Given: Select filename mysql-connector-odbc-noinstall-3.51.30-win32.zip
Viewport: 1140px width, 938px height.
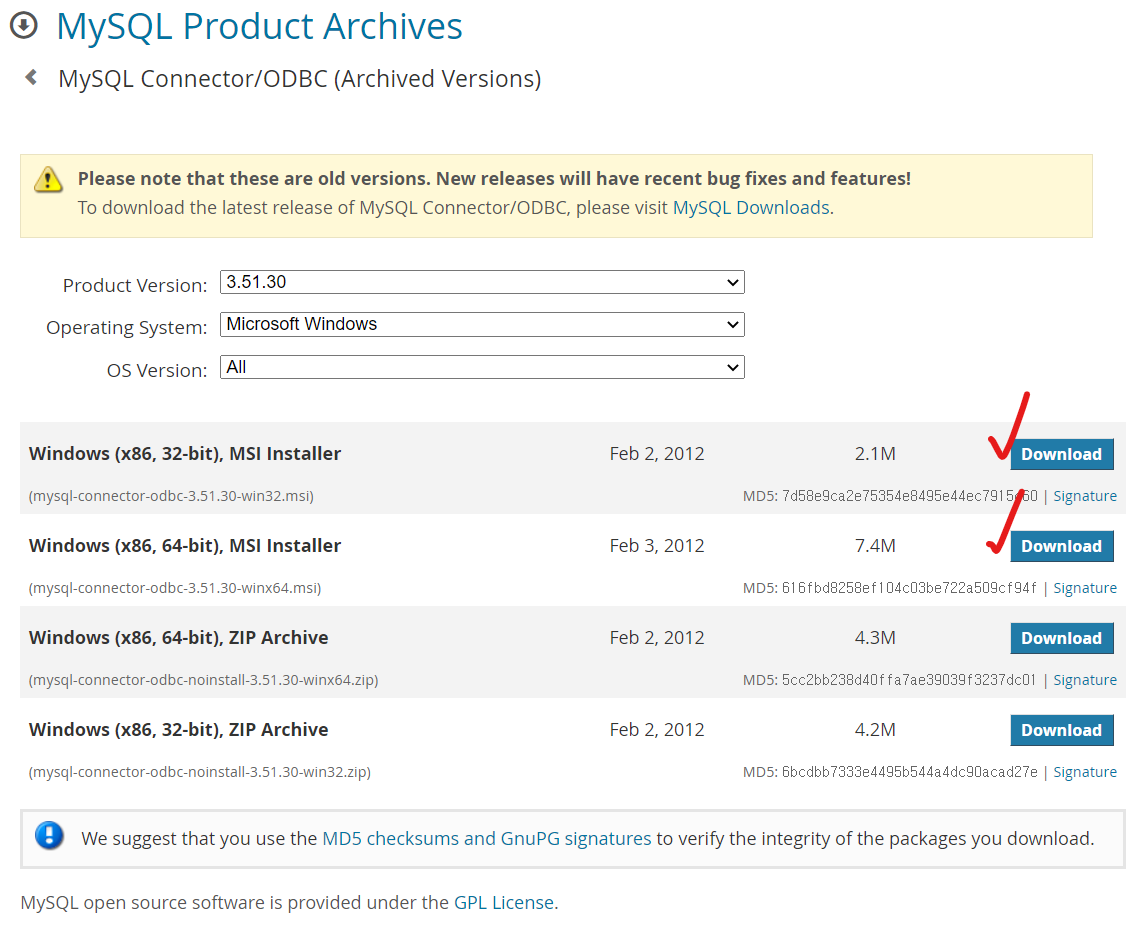Looking at the screenshot, I should click(x=200, y=771).
